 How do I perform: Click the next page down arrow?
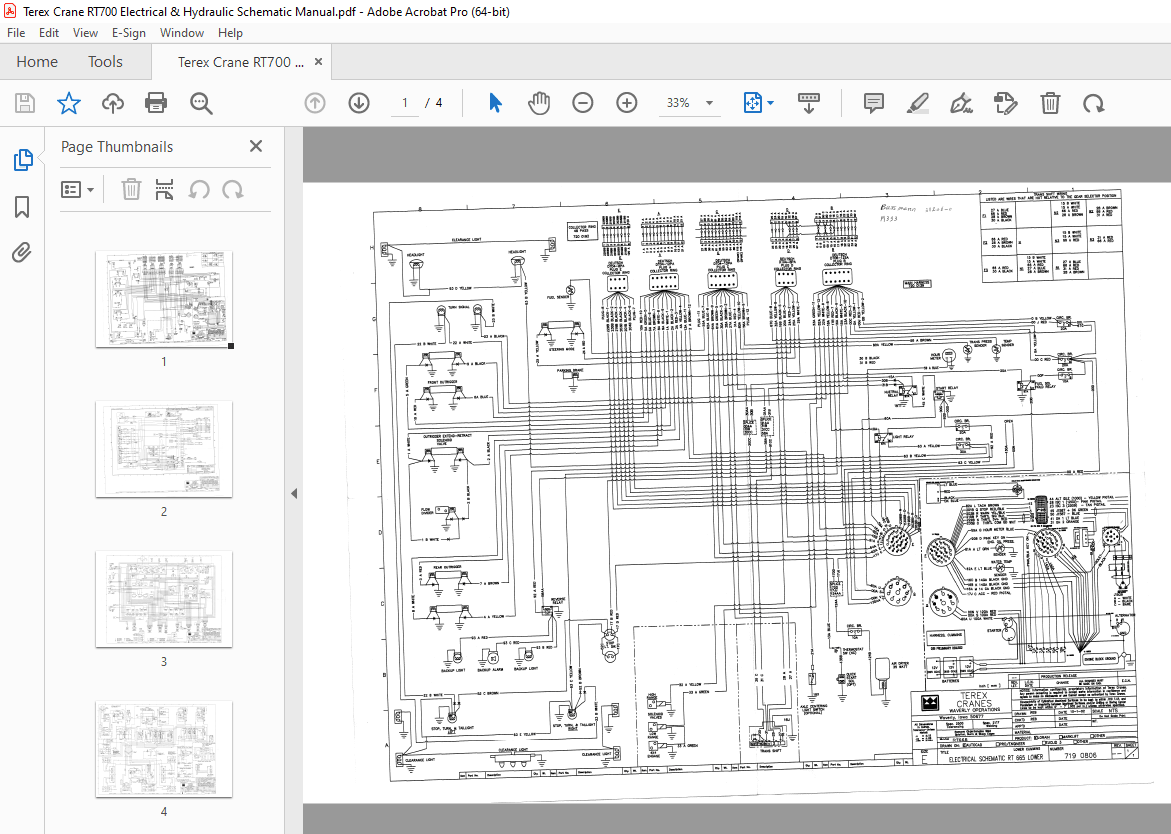[358, 103]
